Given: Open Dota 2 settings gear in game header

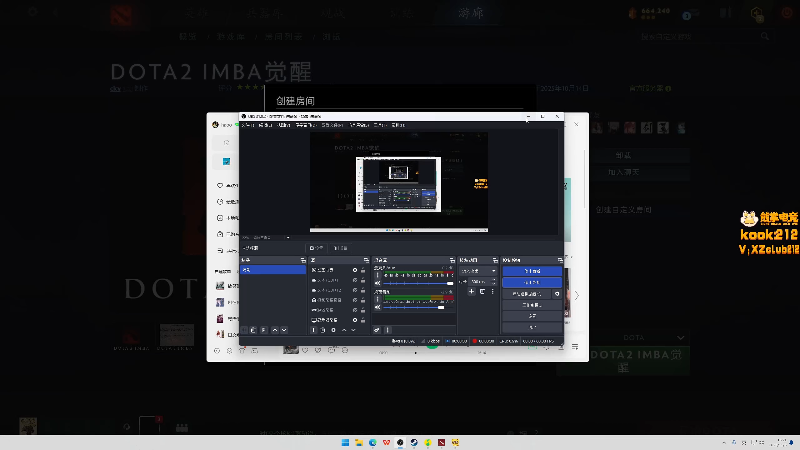Looking at the screenshot, I should coord(33,11).
